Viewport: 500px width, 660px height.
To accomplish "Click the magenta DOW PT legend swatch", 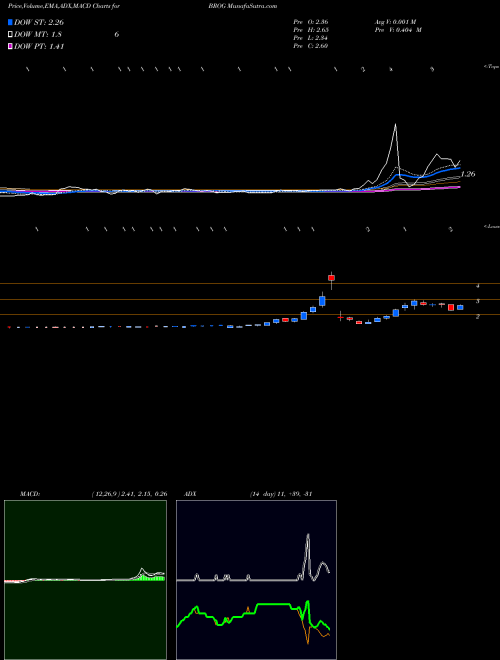I will [x=10, y=46].
